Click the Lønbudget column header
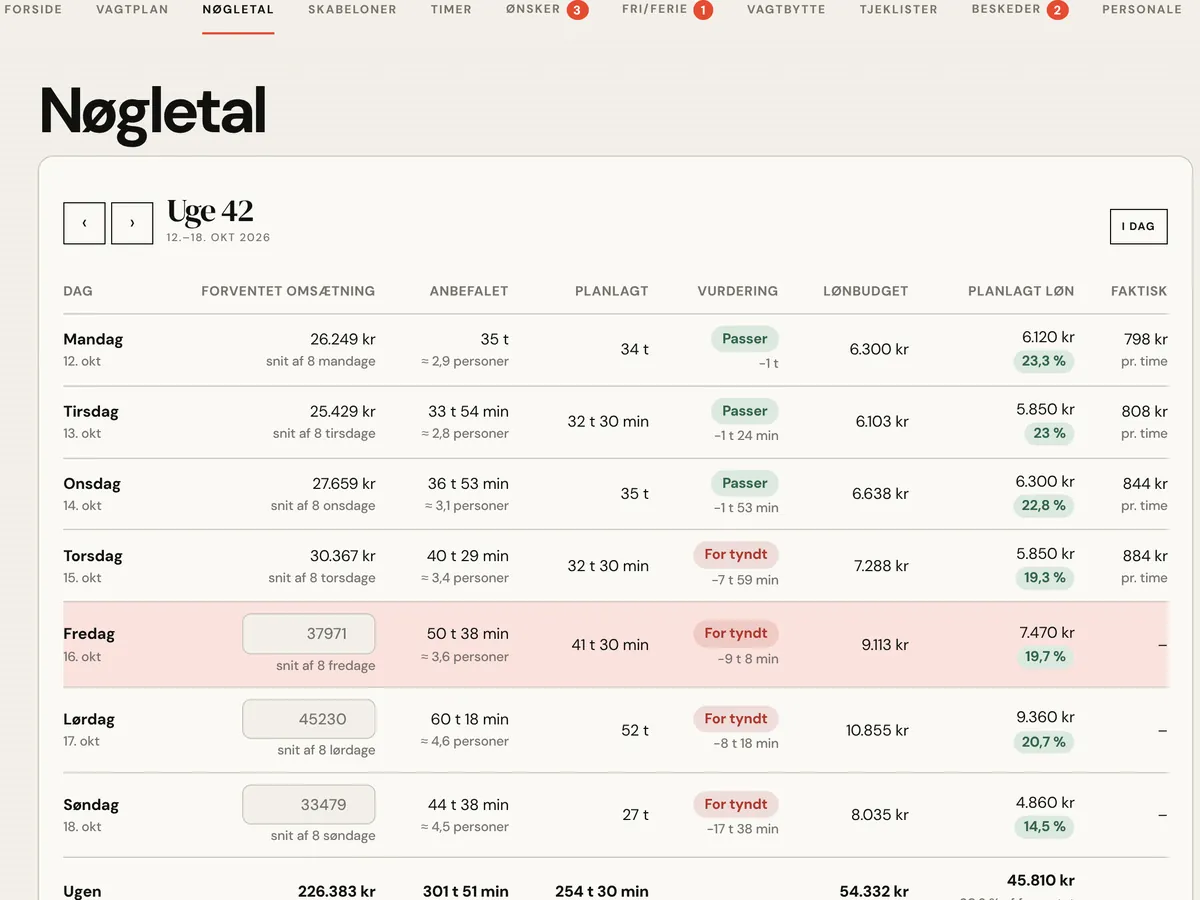1200x900 pixels. click(x=866, y=291)
